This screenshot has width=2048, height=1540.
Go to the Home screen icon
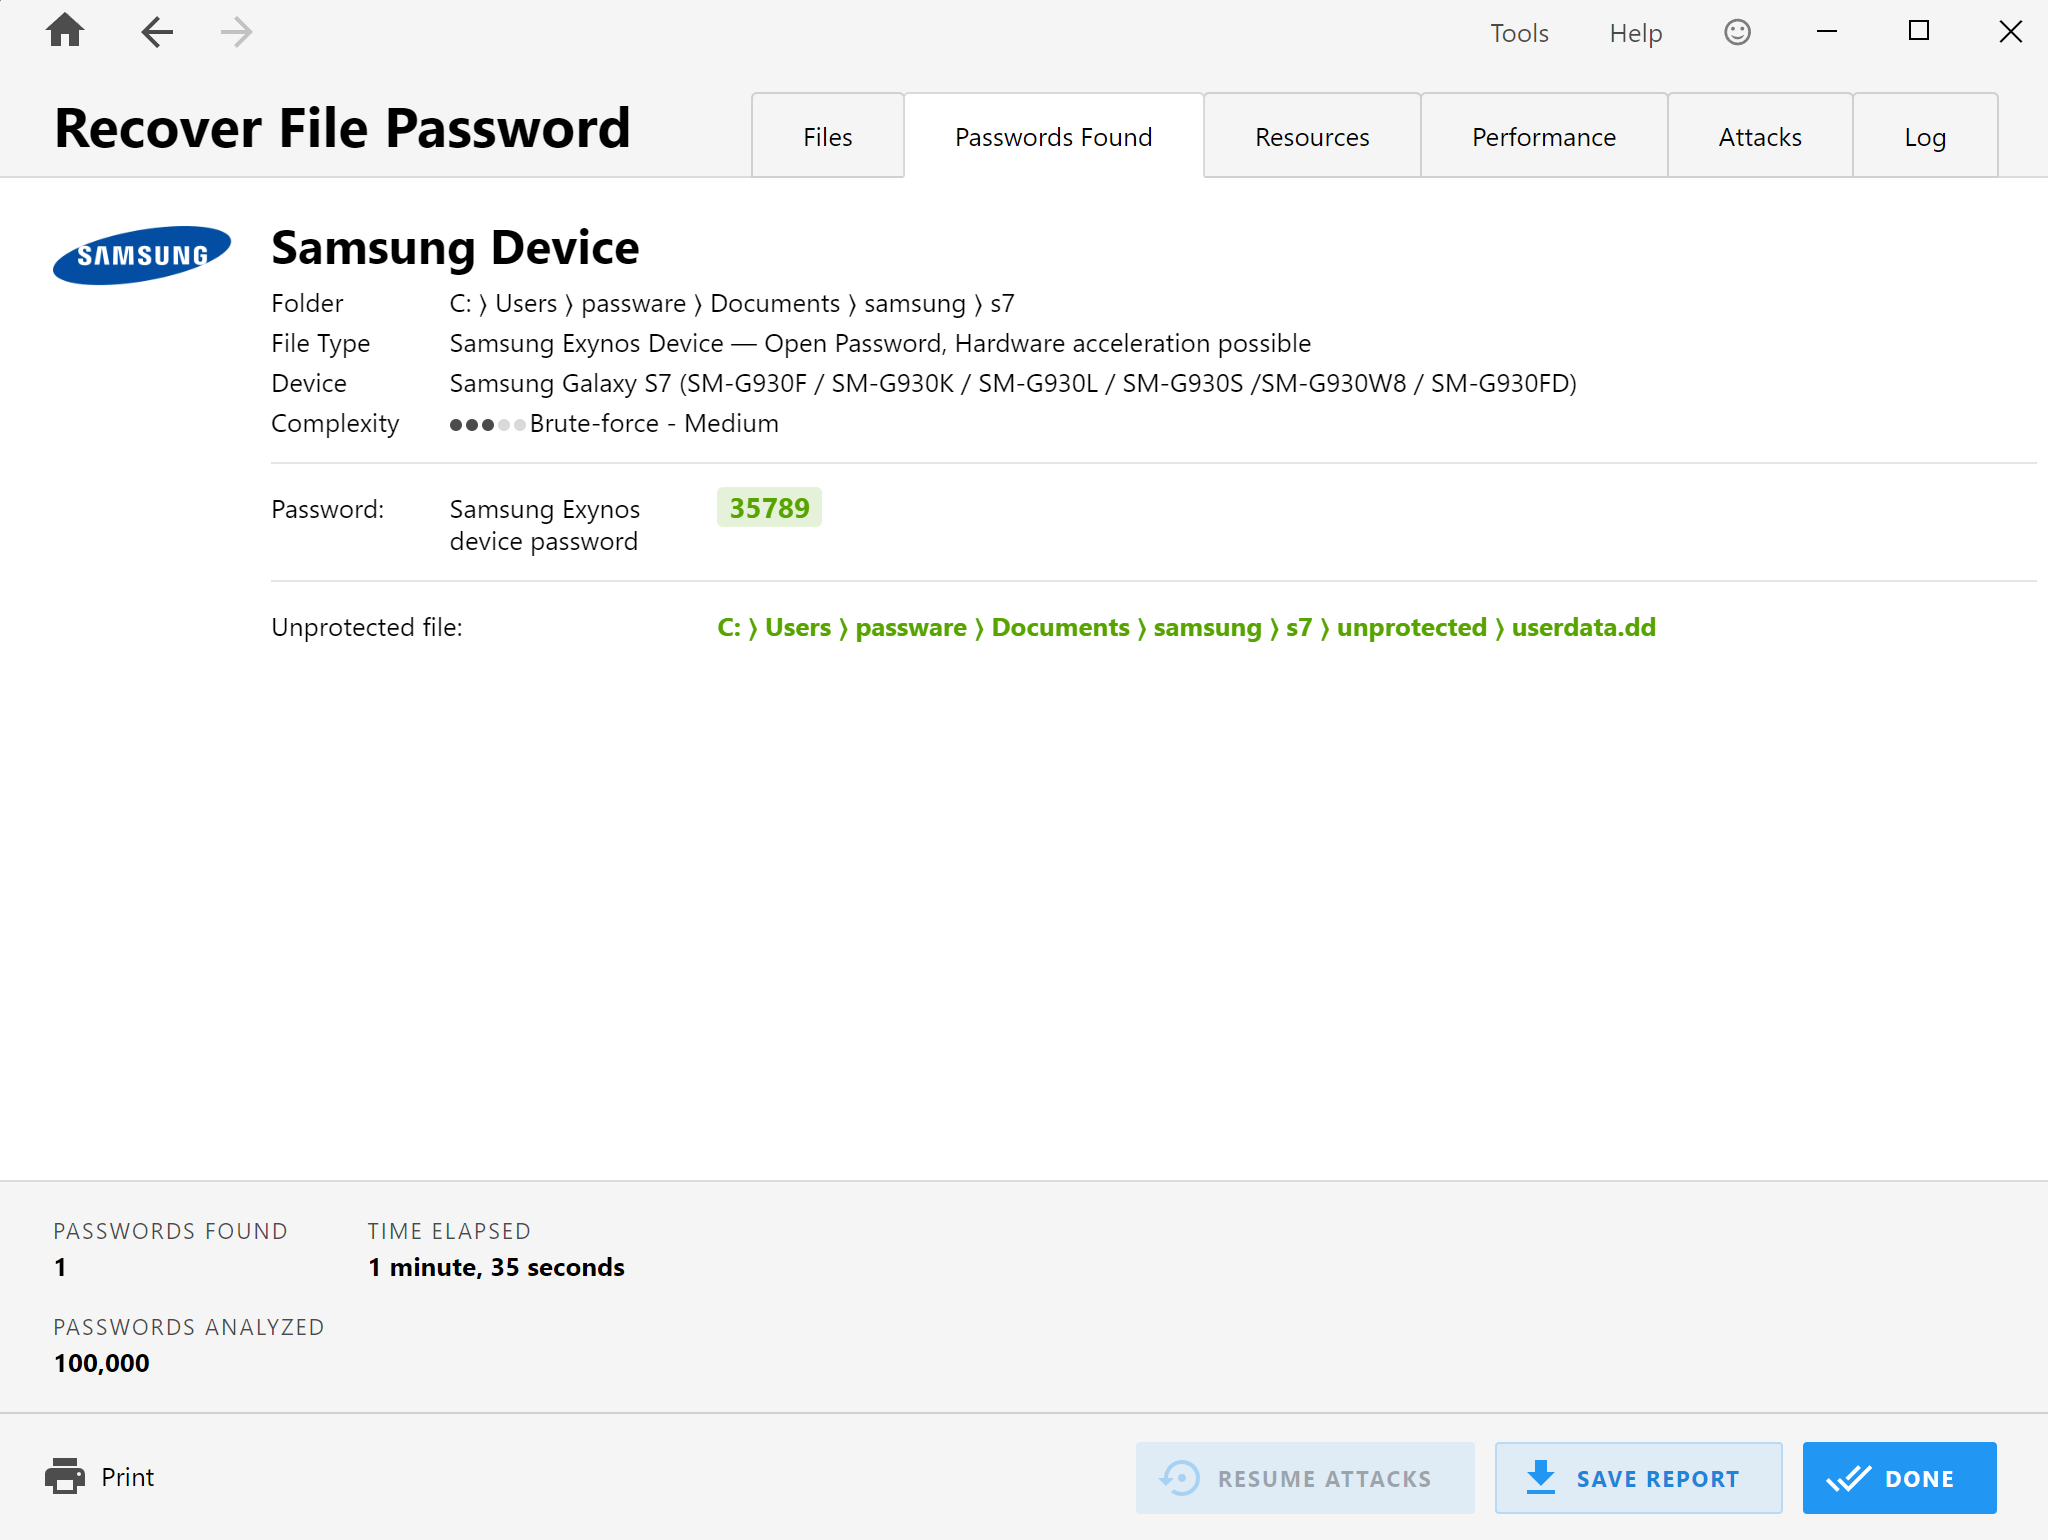65,31
